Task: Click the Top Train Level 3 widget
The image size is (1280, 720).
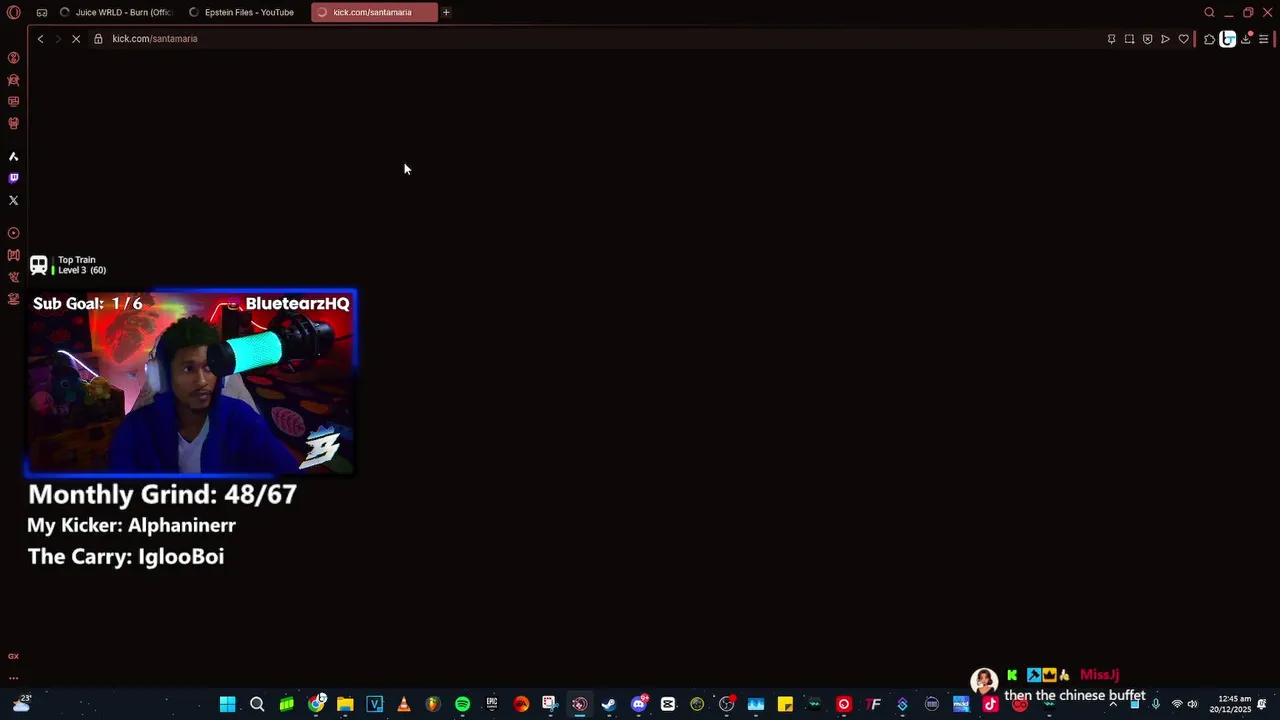Action: [x=68, y=265]
